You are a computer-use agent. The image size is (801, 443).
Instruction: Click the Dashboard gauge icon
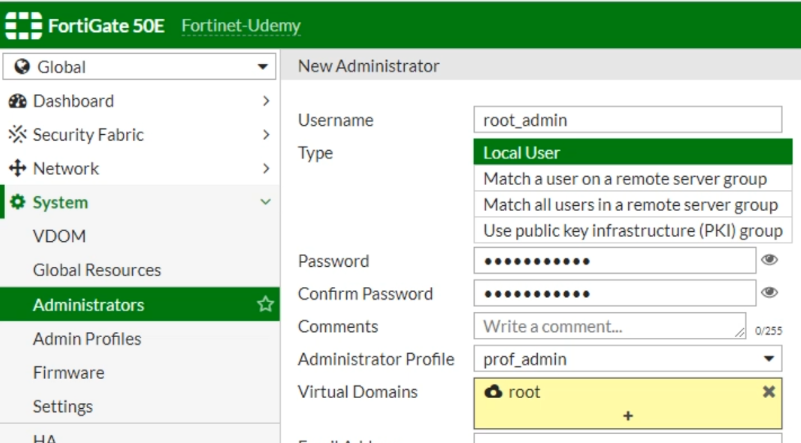click(17, 101)
